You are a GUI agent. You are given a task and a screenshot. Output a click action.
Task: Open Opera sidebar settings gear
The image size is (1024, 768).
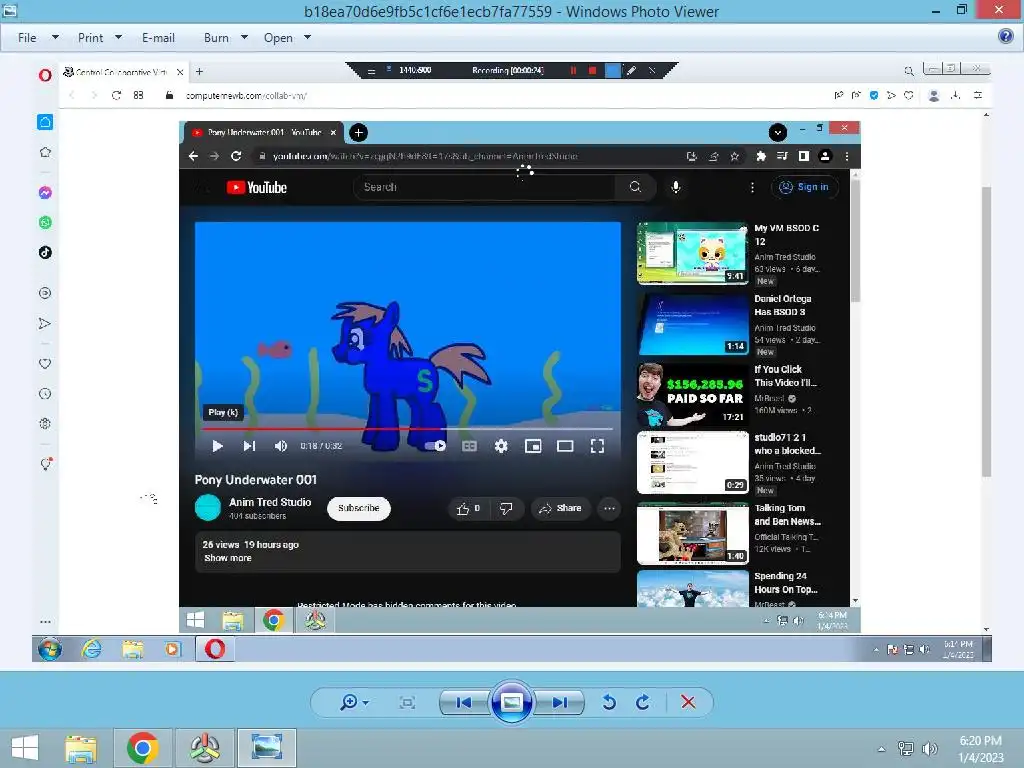coord(45,423)
